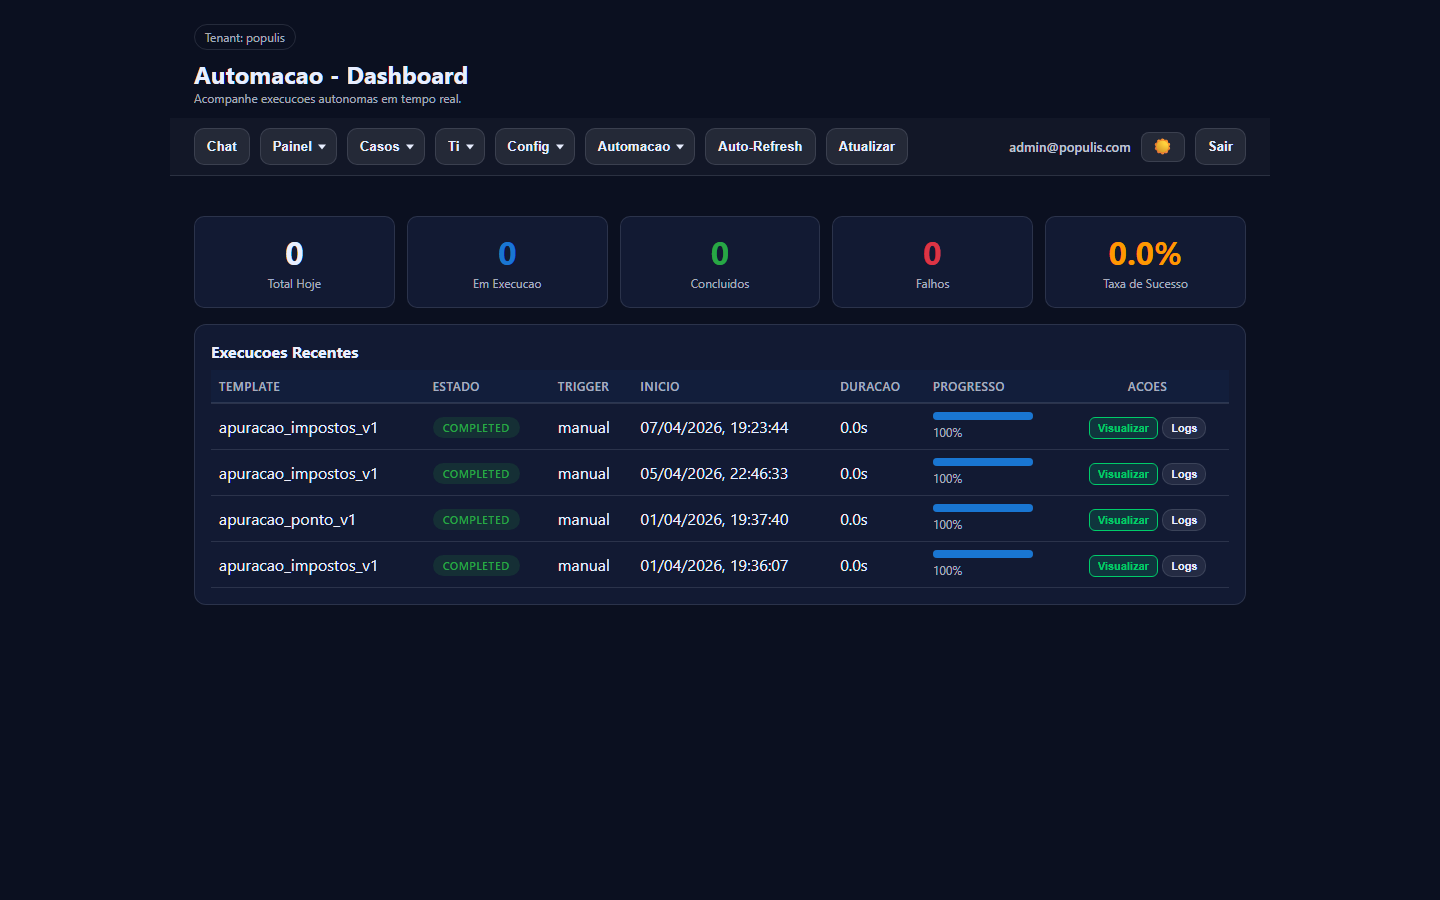
Task: Open the Chat page
Action: tap(221, 147)
